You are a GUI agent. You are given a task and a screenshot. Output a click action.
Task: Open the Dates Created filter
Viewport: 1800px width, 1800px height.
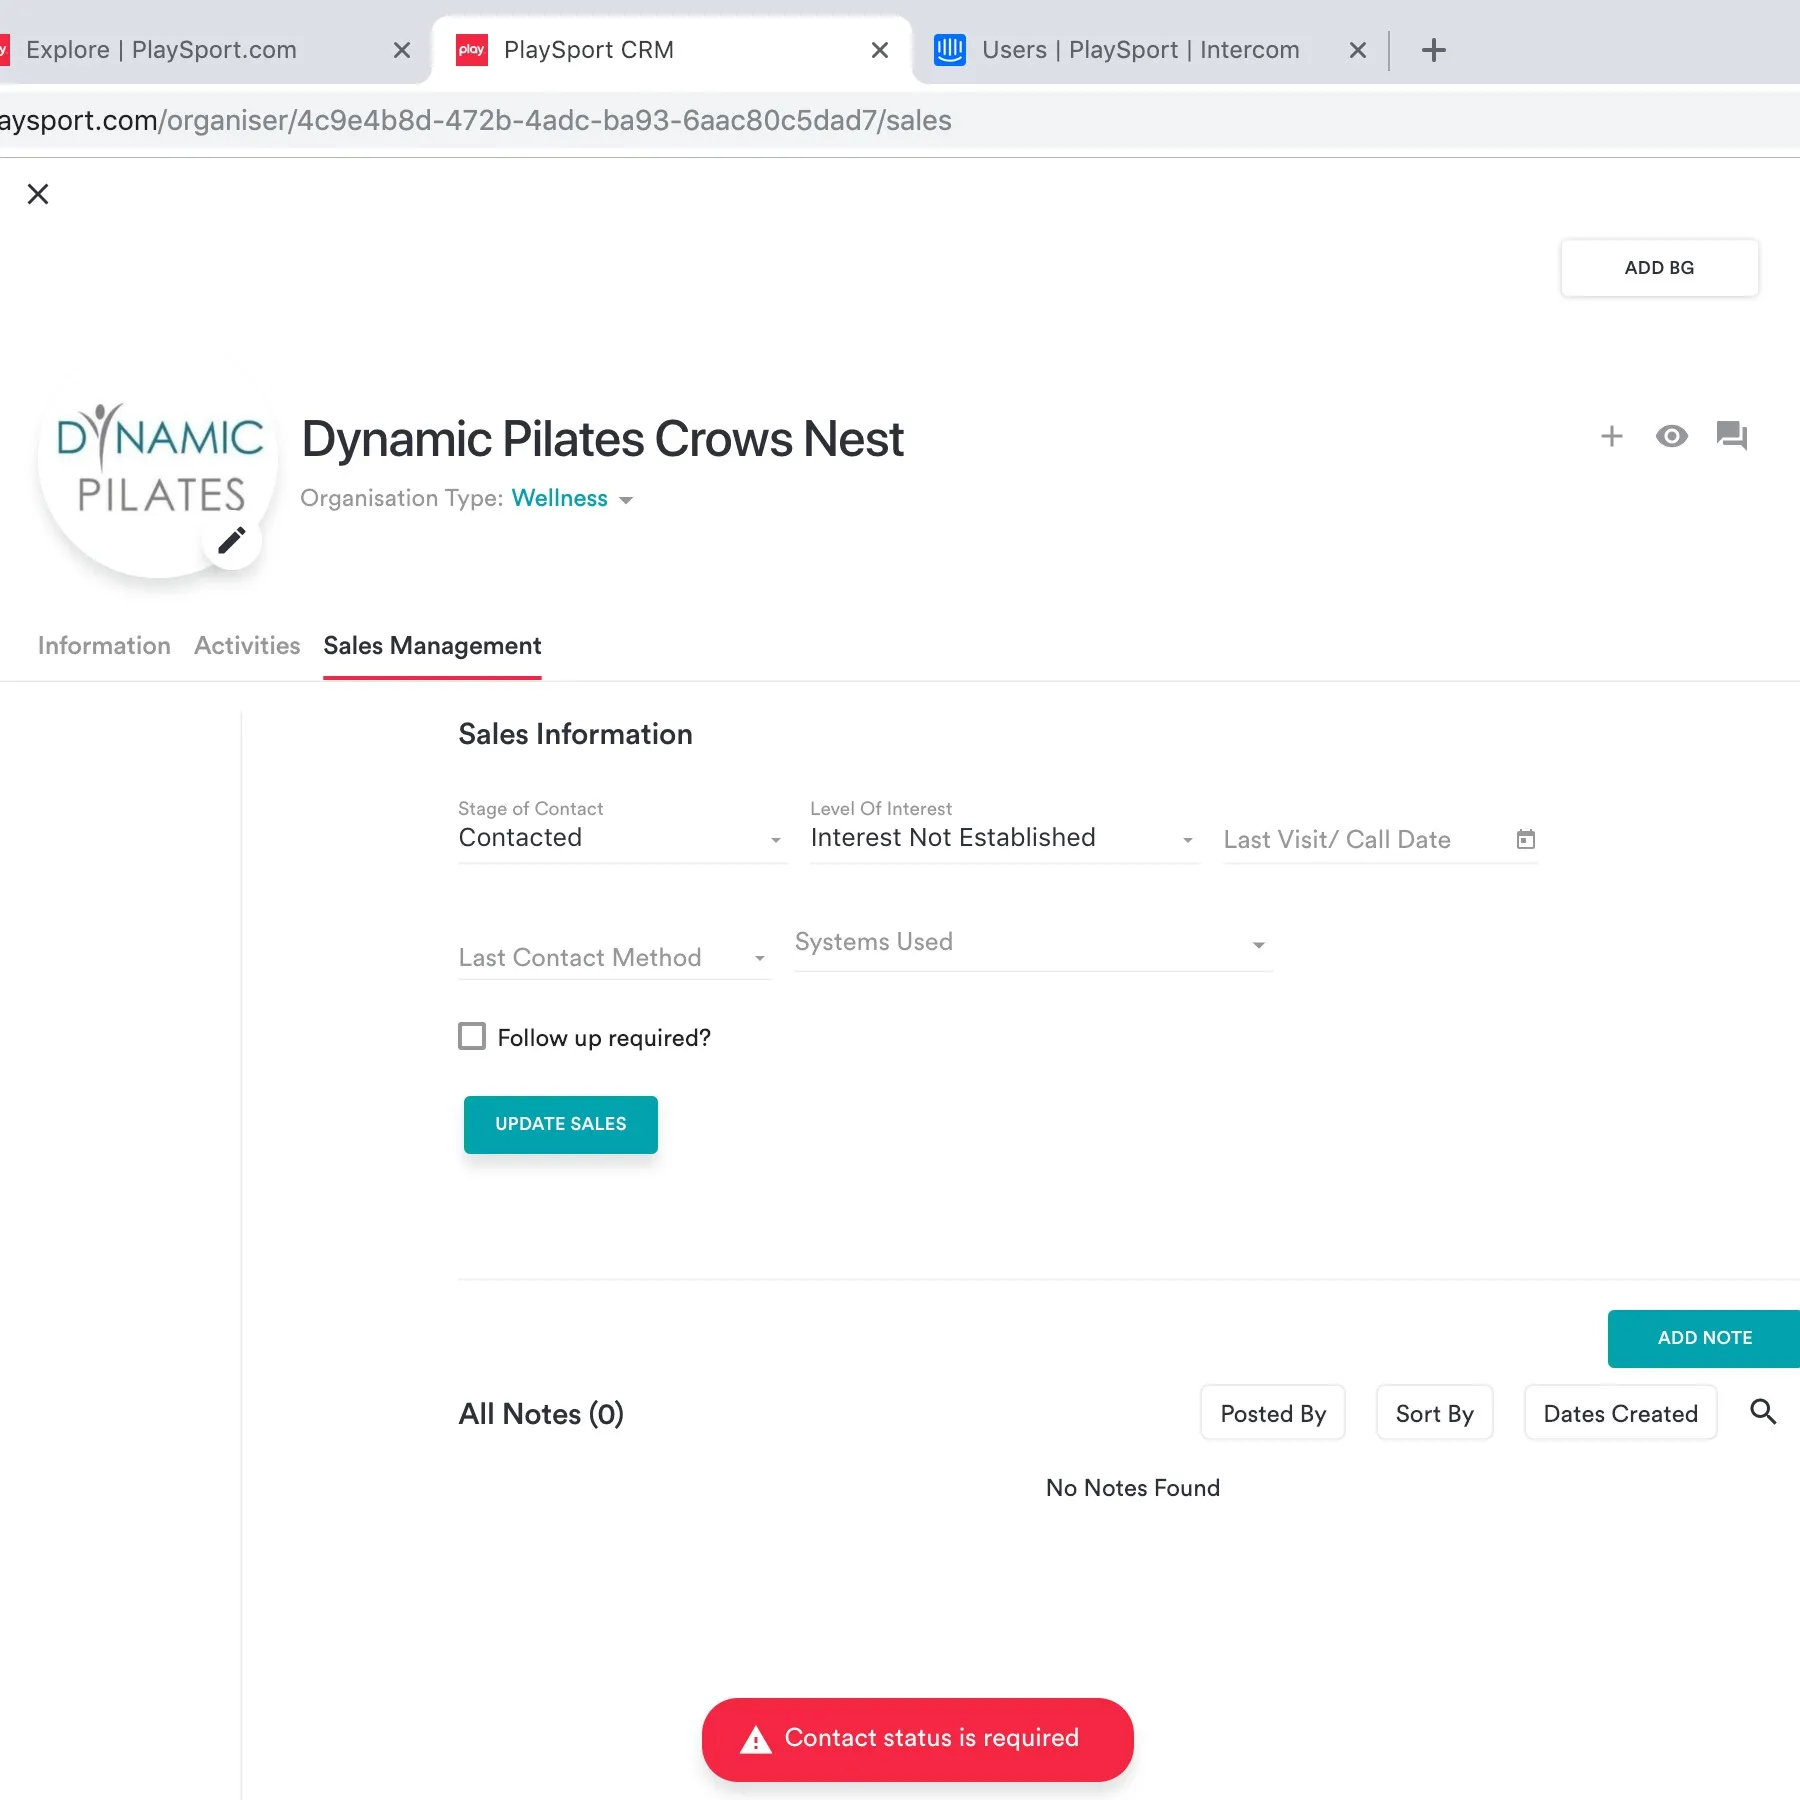pos(1620,1413)
